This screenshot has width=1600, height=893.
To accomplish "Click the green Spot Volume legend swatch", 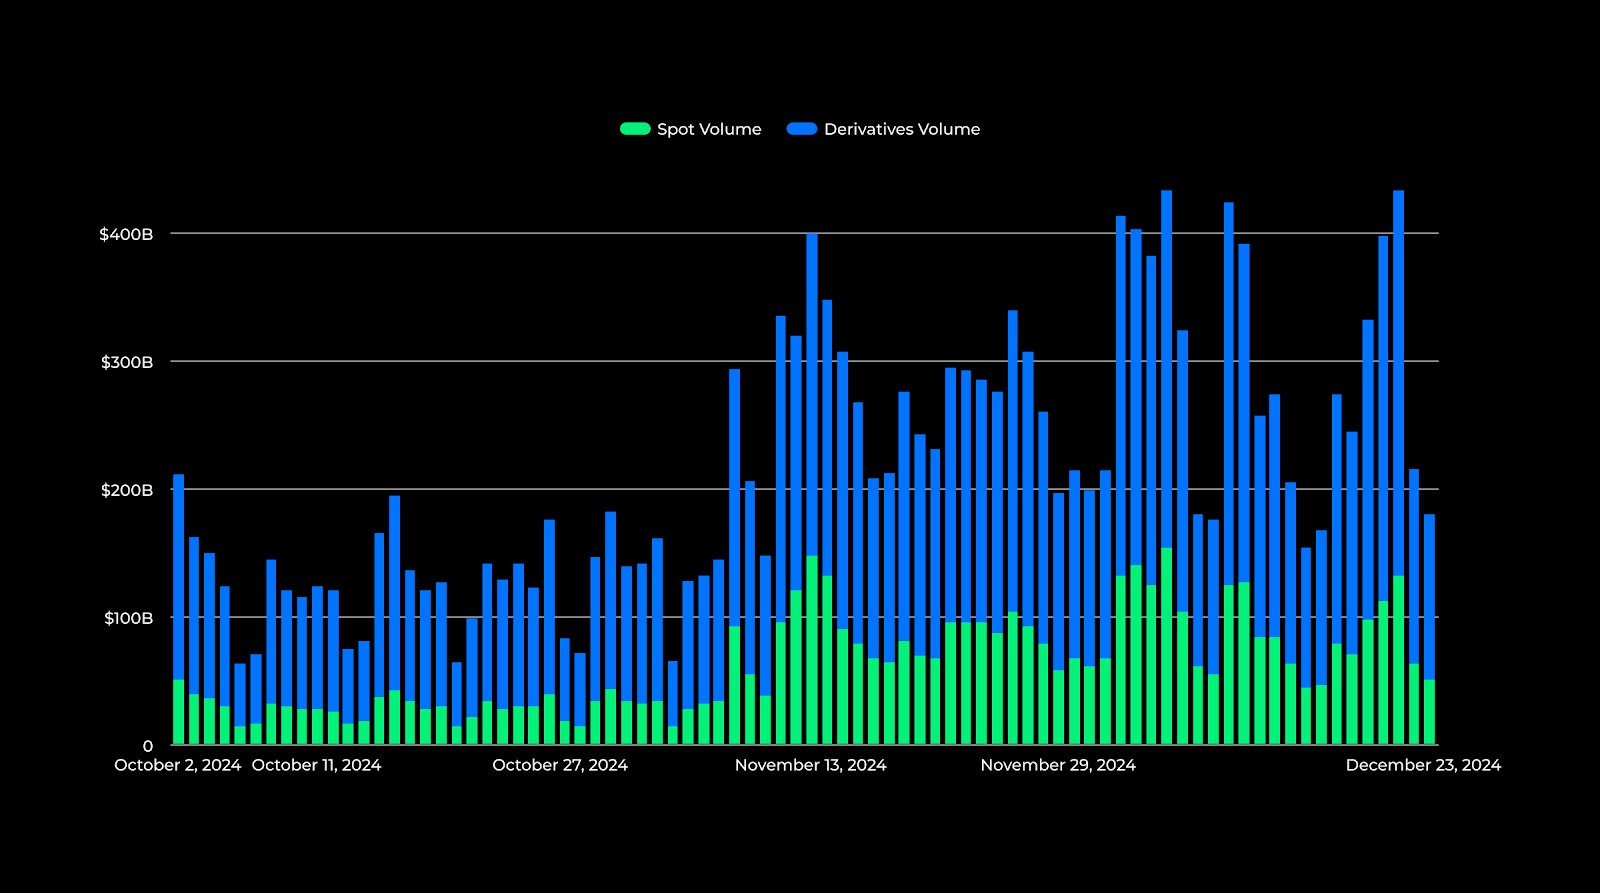I will click(x=635, y=129).
